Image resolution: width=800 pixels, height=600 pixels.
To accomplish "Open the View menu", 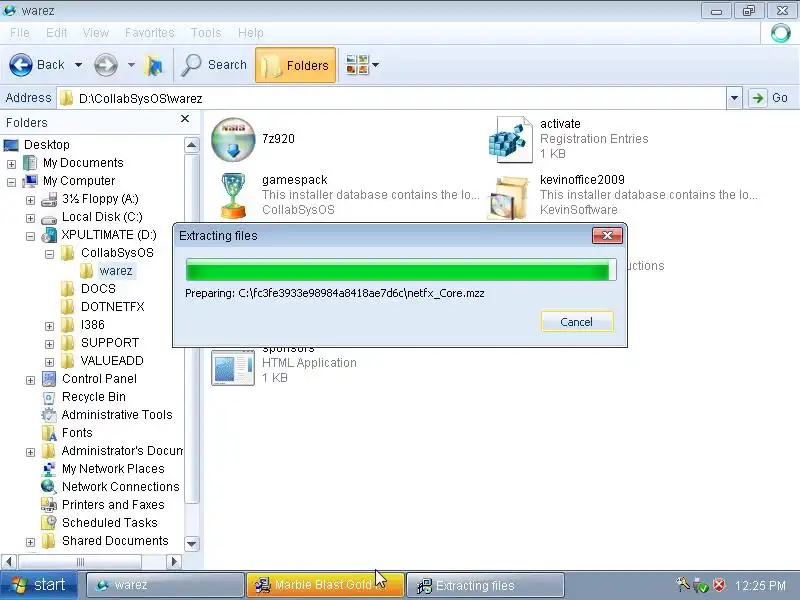I will [95, 33].
